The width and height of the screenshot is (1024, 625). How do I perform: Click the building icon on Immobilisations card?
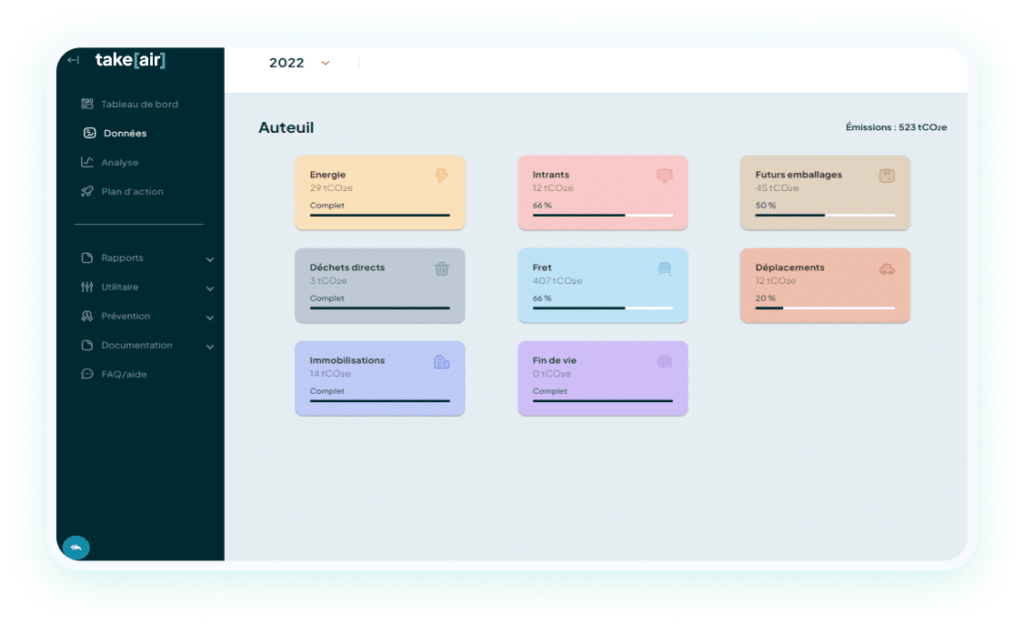click(x=441, y=362)
